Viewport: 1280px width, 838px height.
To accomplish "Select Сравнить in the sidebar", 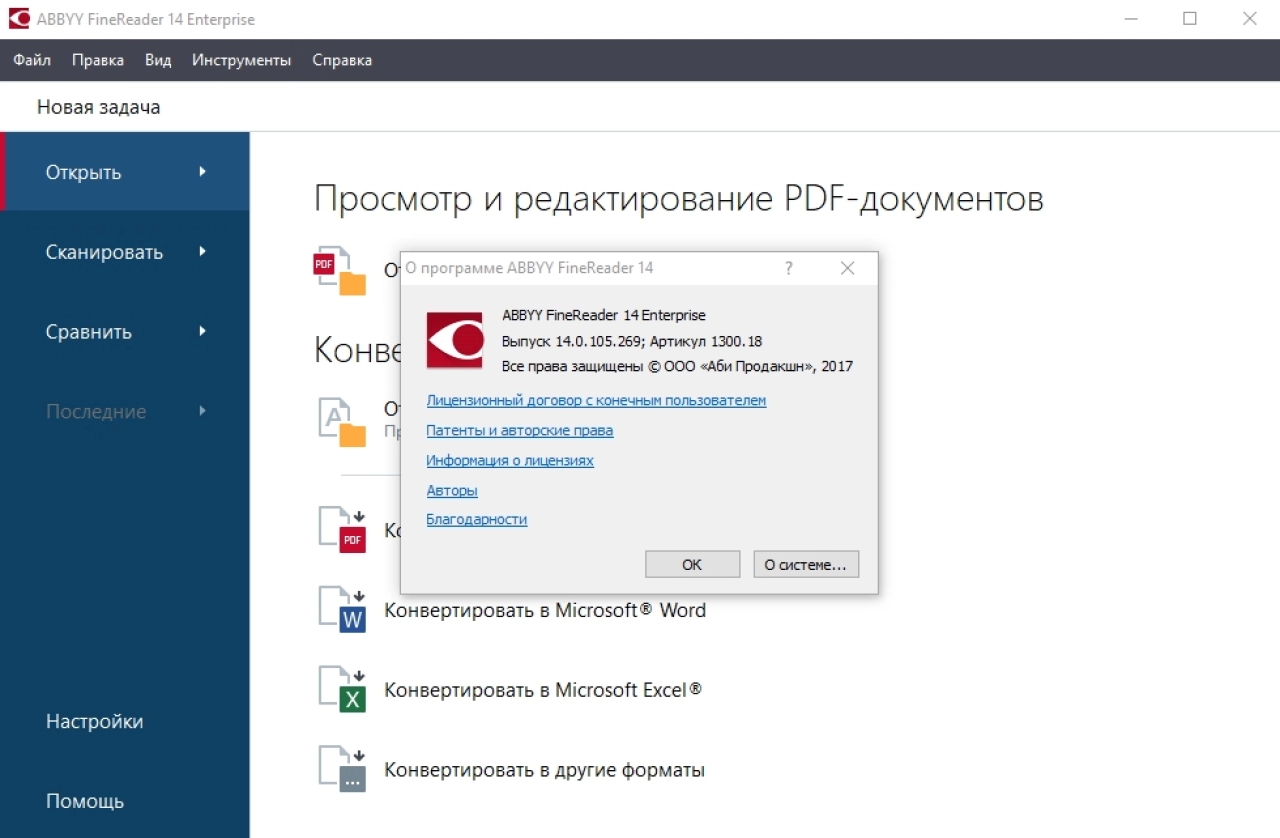I will [x=125, y=331].
